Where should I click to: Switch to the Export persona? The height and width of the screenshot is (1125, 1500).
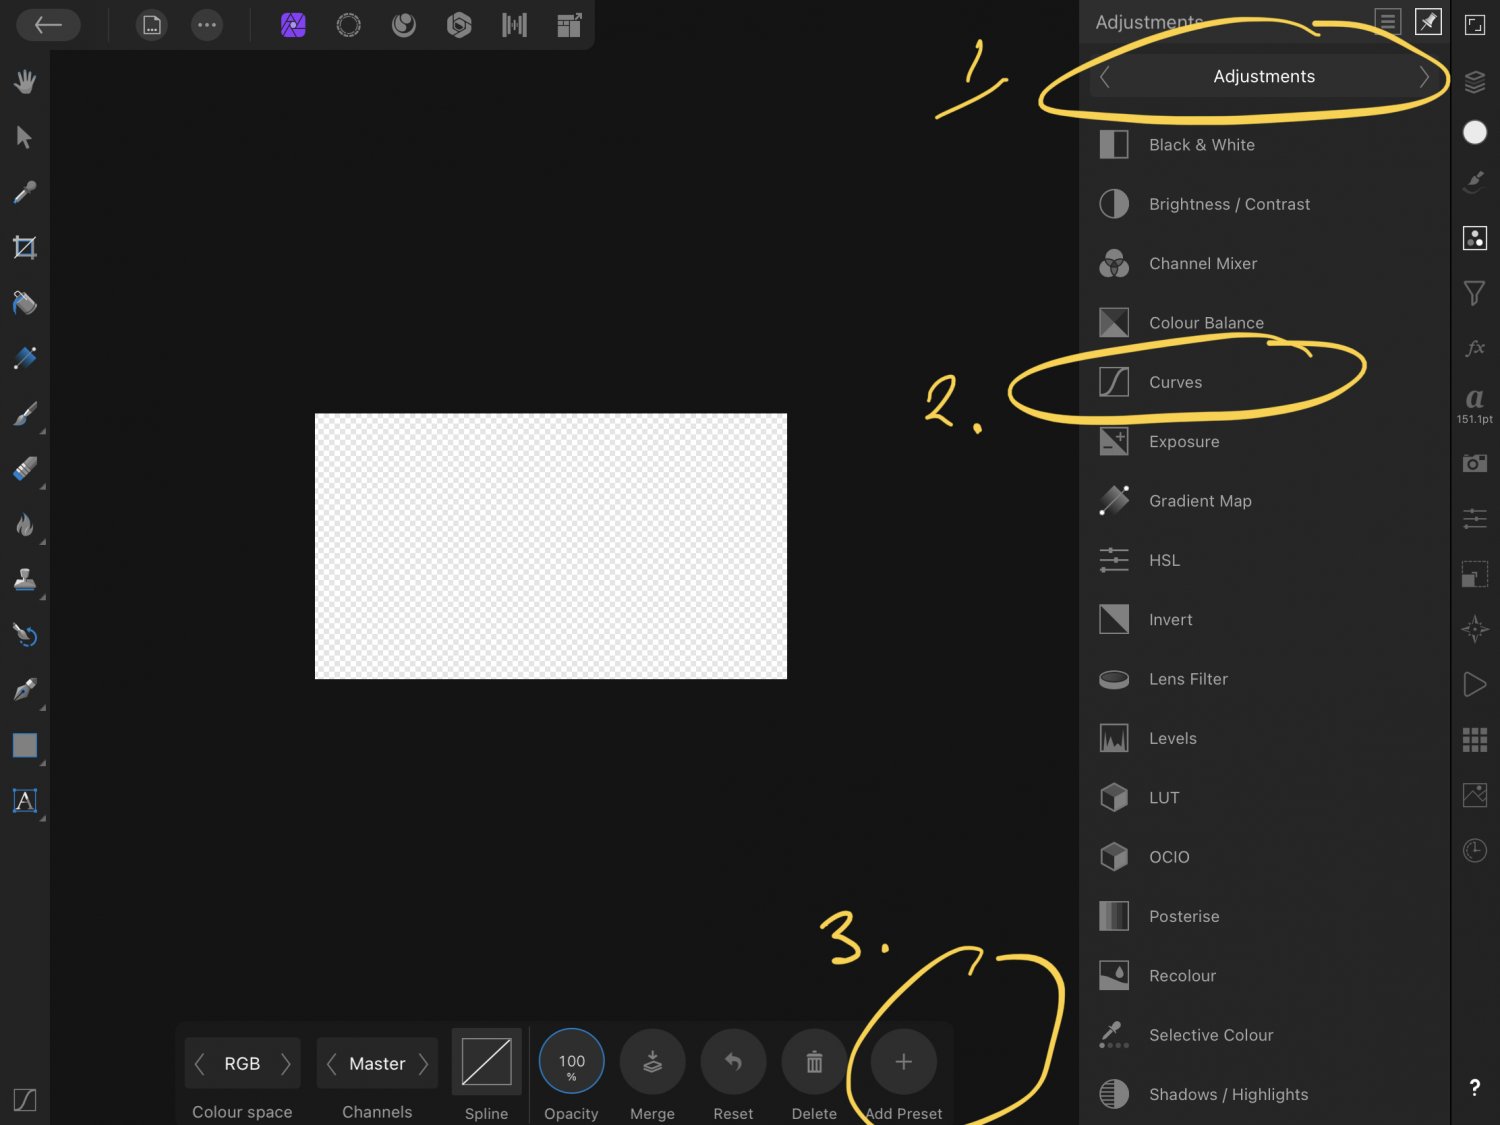click(569, 25)
